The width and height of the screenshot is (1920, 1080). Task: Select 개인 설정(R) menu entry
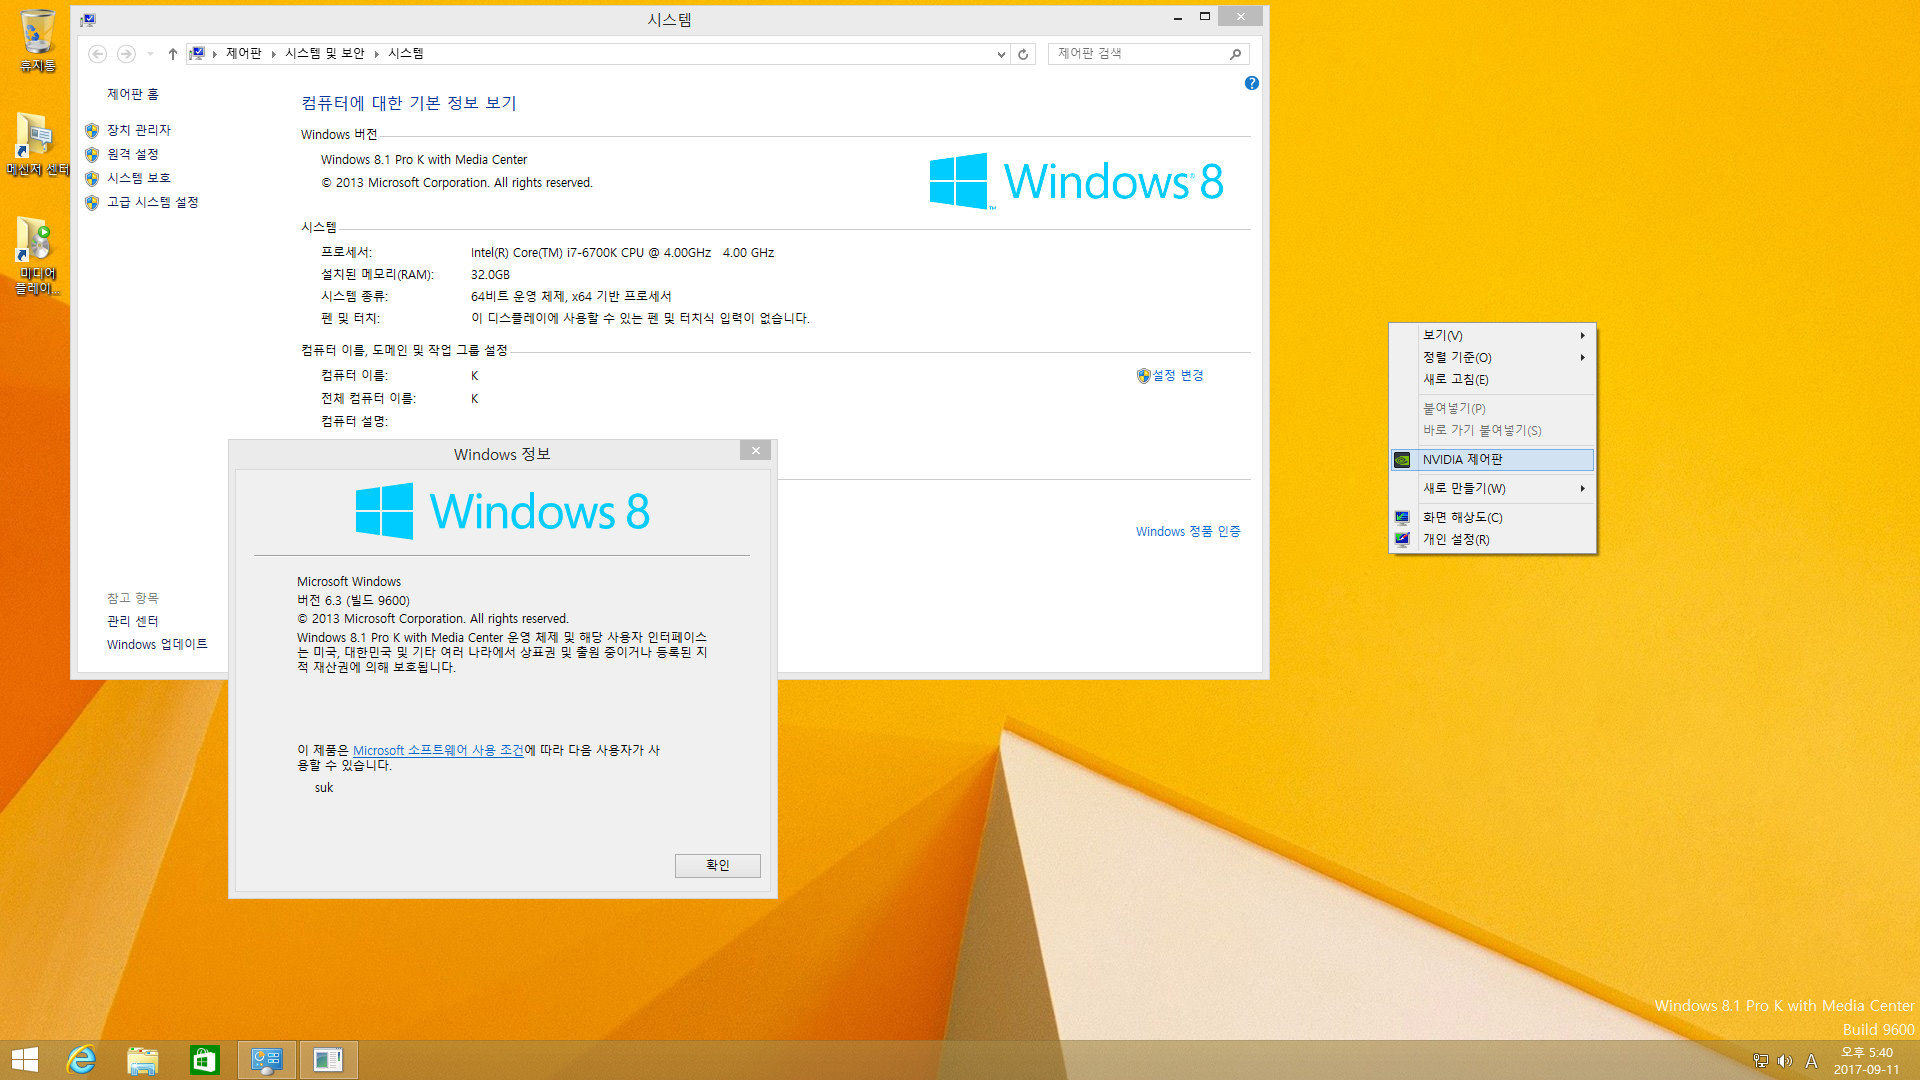point(1492,540)
